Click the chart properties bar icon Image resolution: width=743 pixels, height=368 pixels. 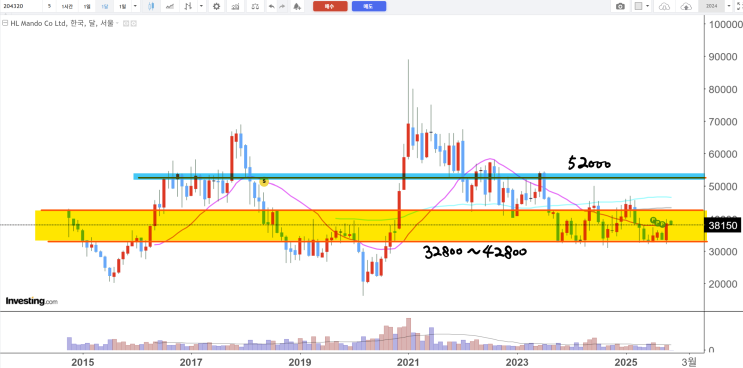point(235,7)
